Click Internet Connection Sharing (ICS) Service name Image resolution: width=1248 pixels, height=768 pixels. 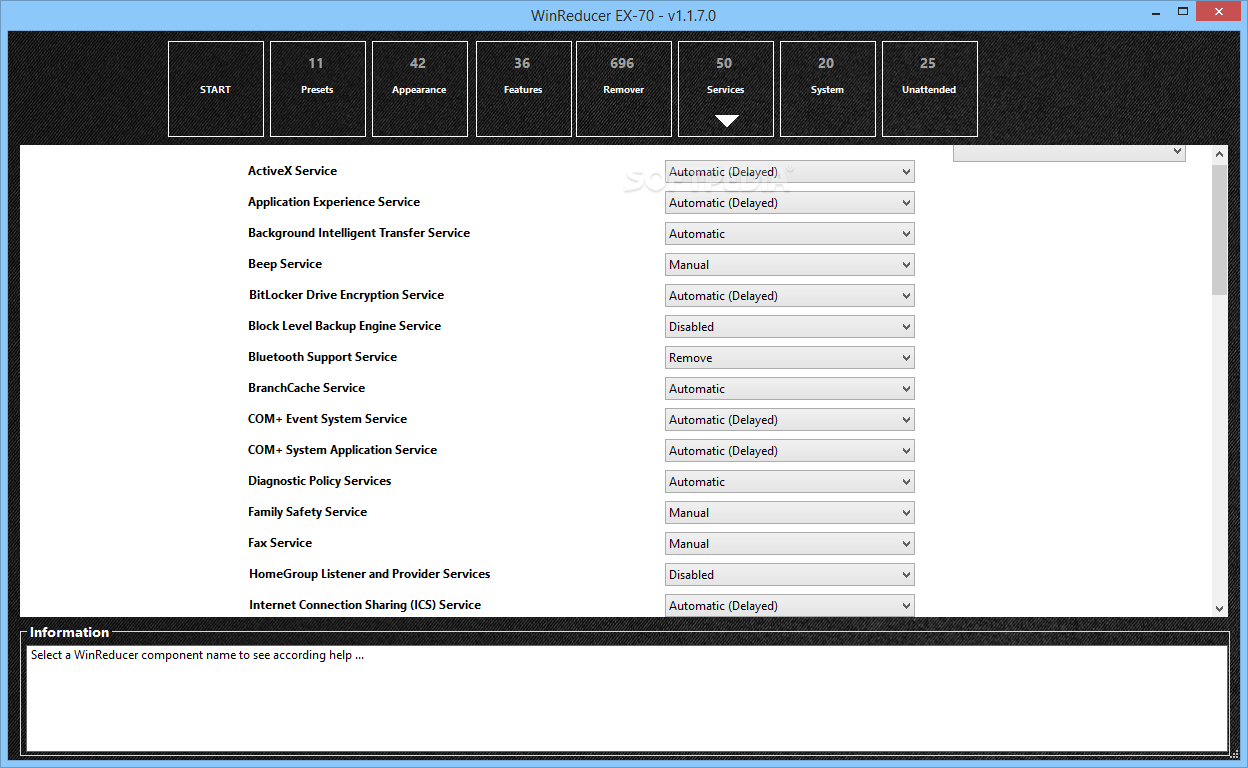click(x=364, y=605)
